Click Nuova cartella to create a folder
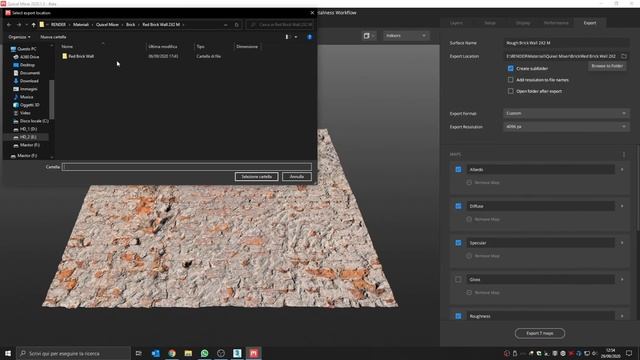Screen dimensions: 640x360 (53, 37)
